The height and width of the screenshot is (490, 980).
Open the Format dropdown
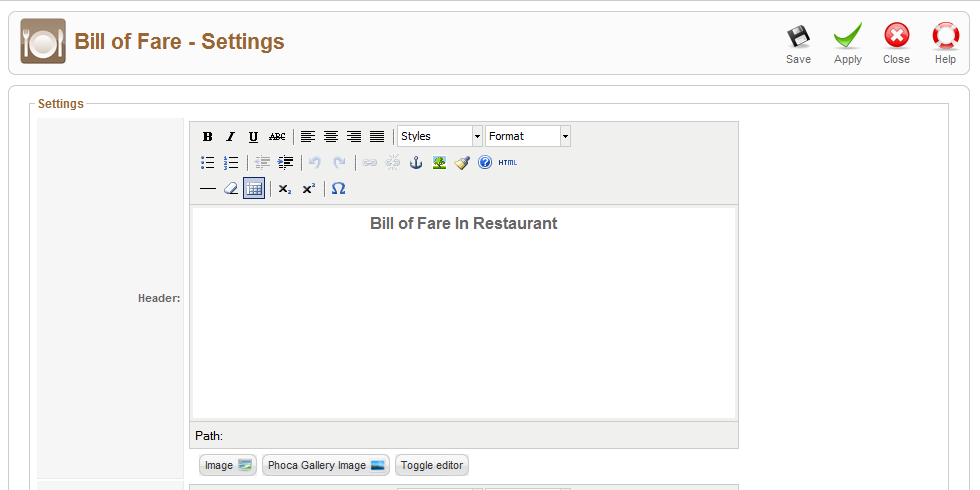[528, 136]
